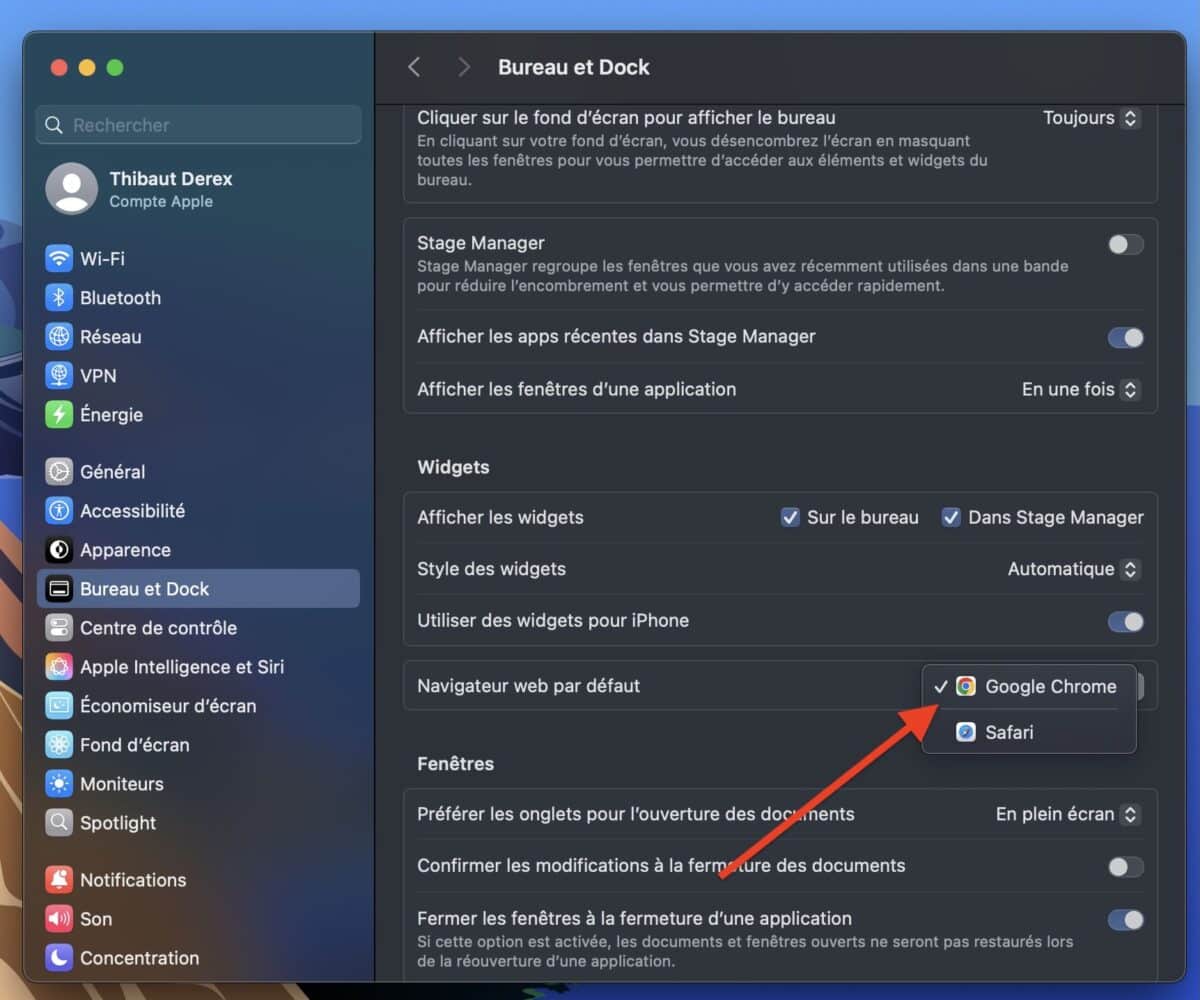Choose Google Chrome as default browser

1029,686
